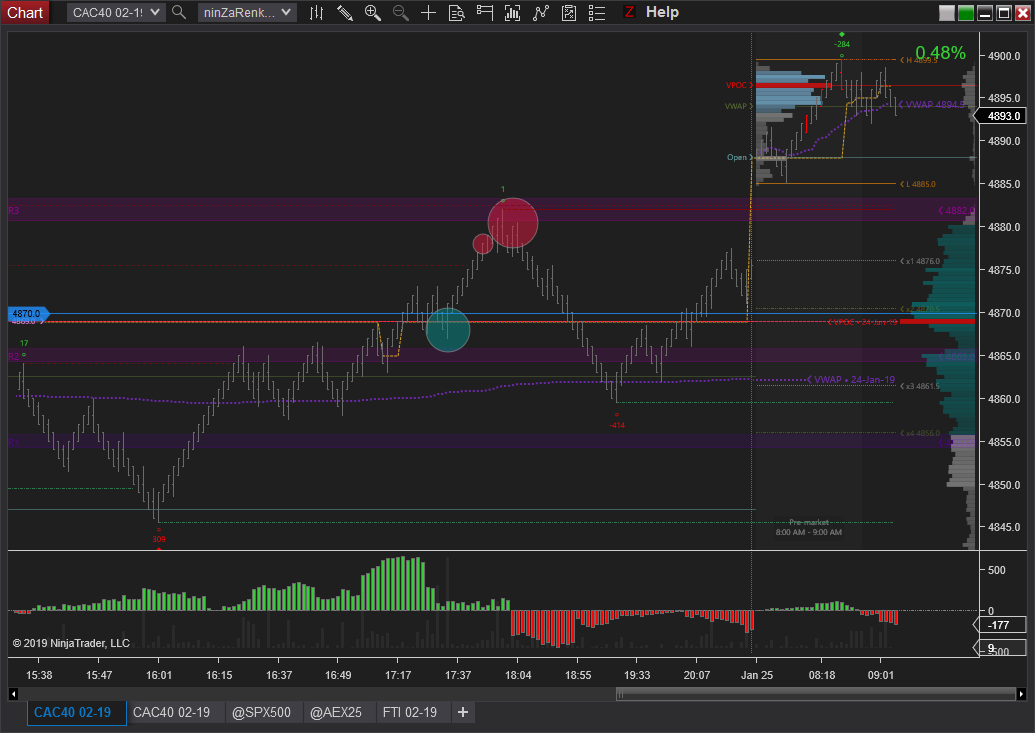Switch to the @AEX25 tab

coord(336,713)
